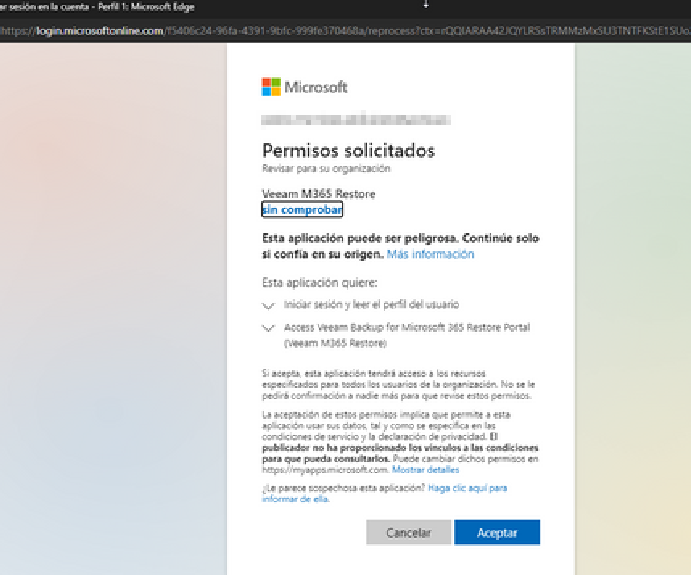Click the login.microsoftonline.com address bar
Image resolution: width=691 pixels, height=575 pixels.
pyautogui.click(x=346, y=31)
